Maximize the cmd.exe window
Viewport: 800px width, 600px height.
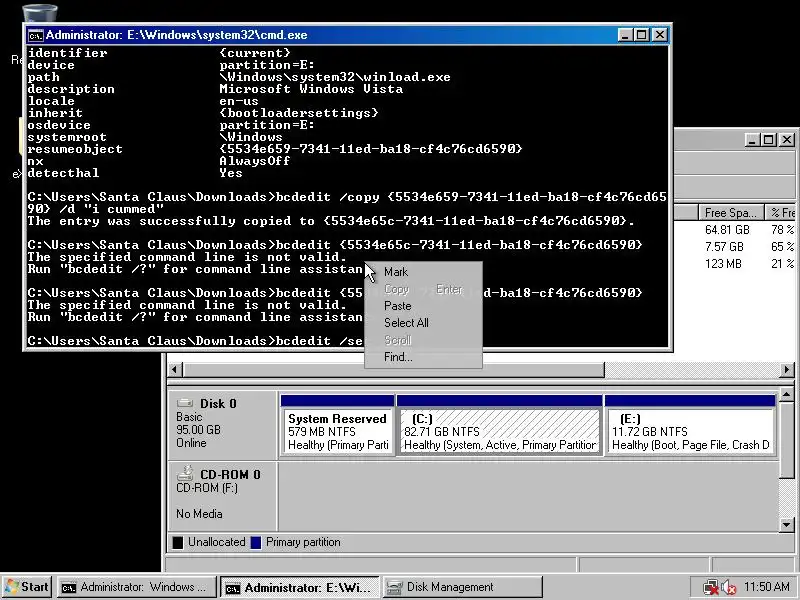pyautogui.click(x=641, y=35)
